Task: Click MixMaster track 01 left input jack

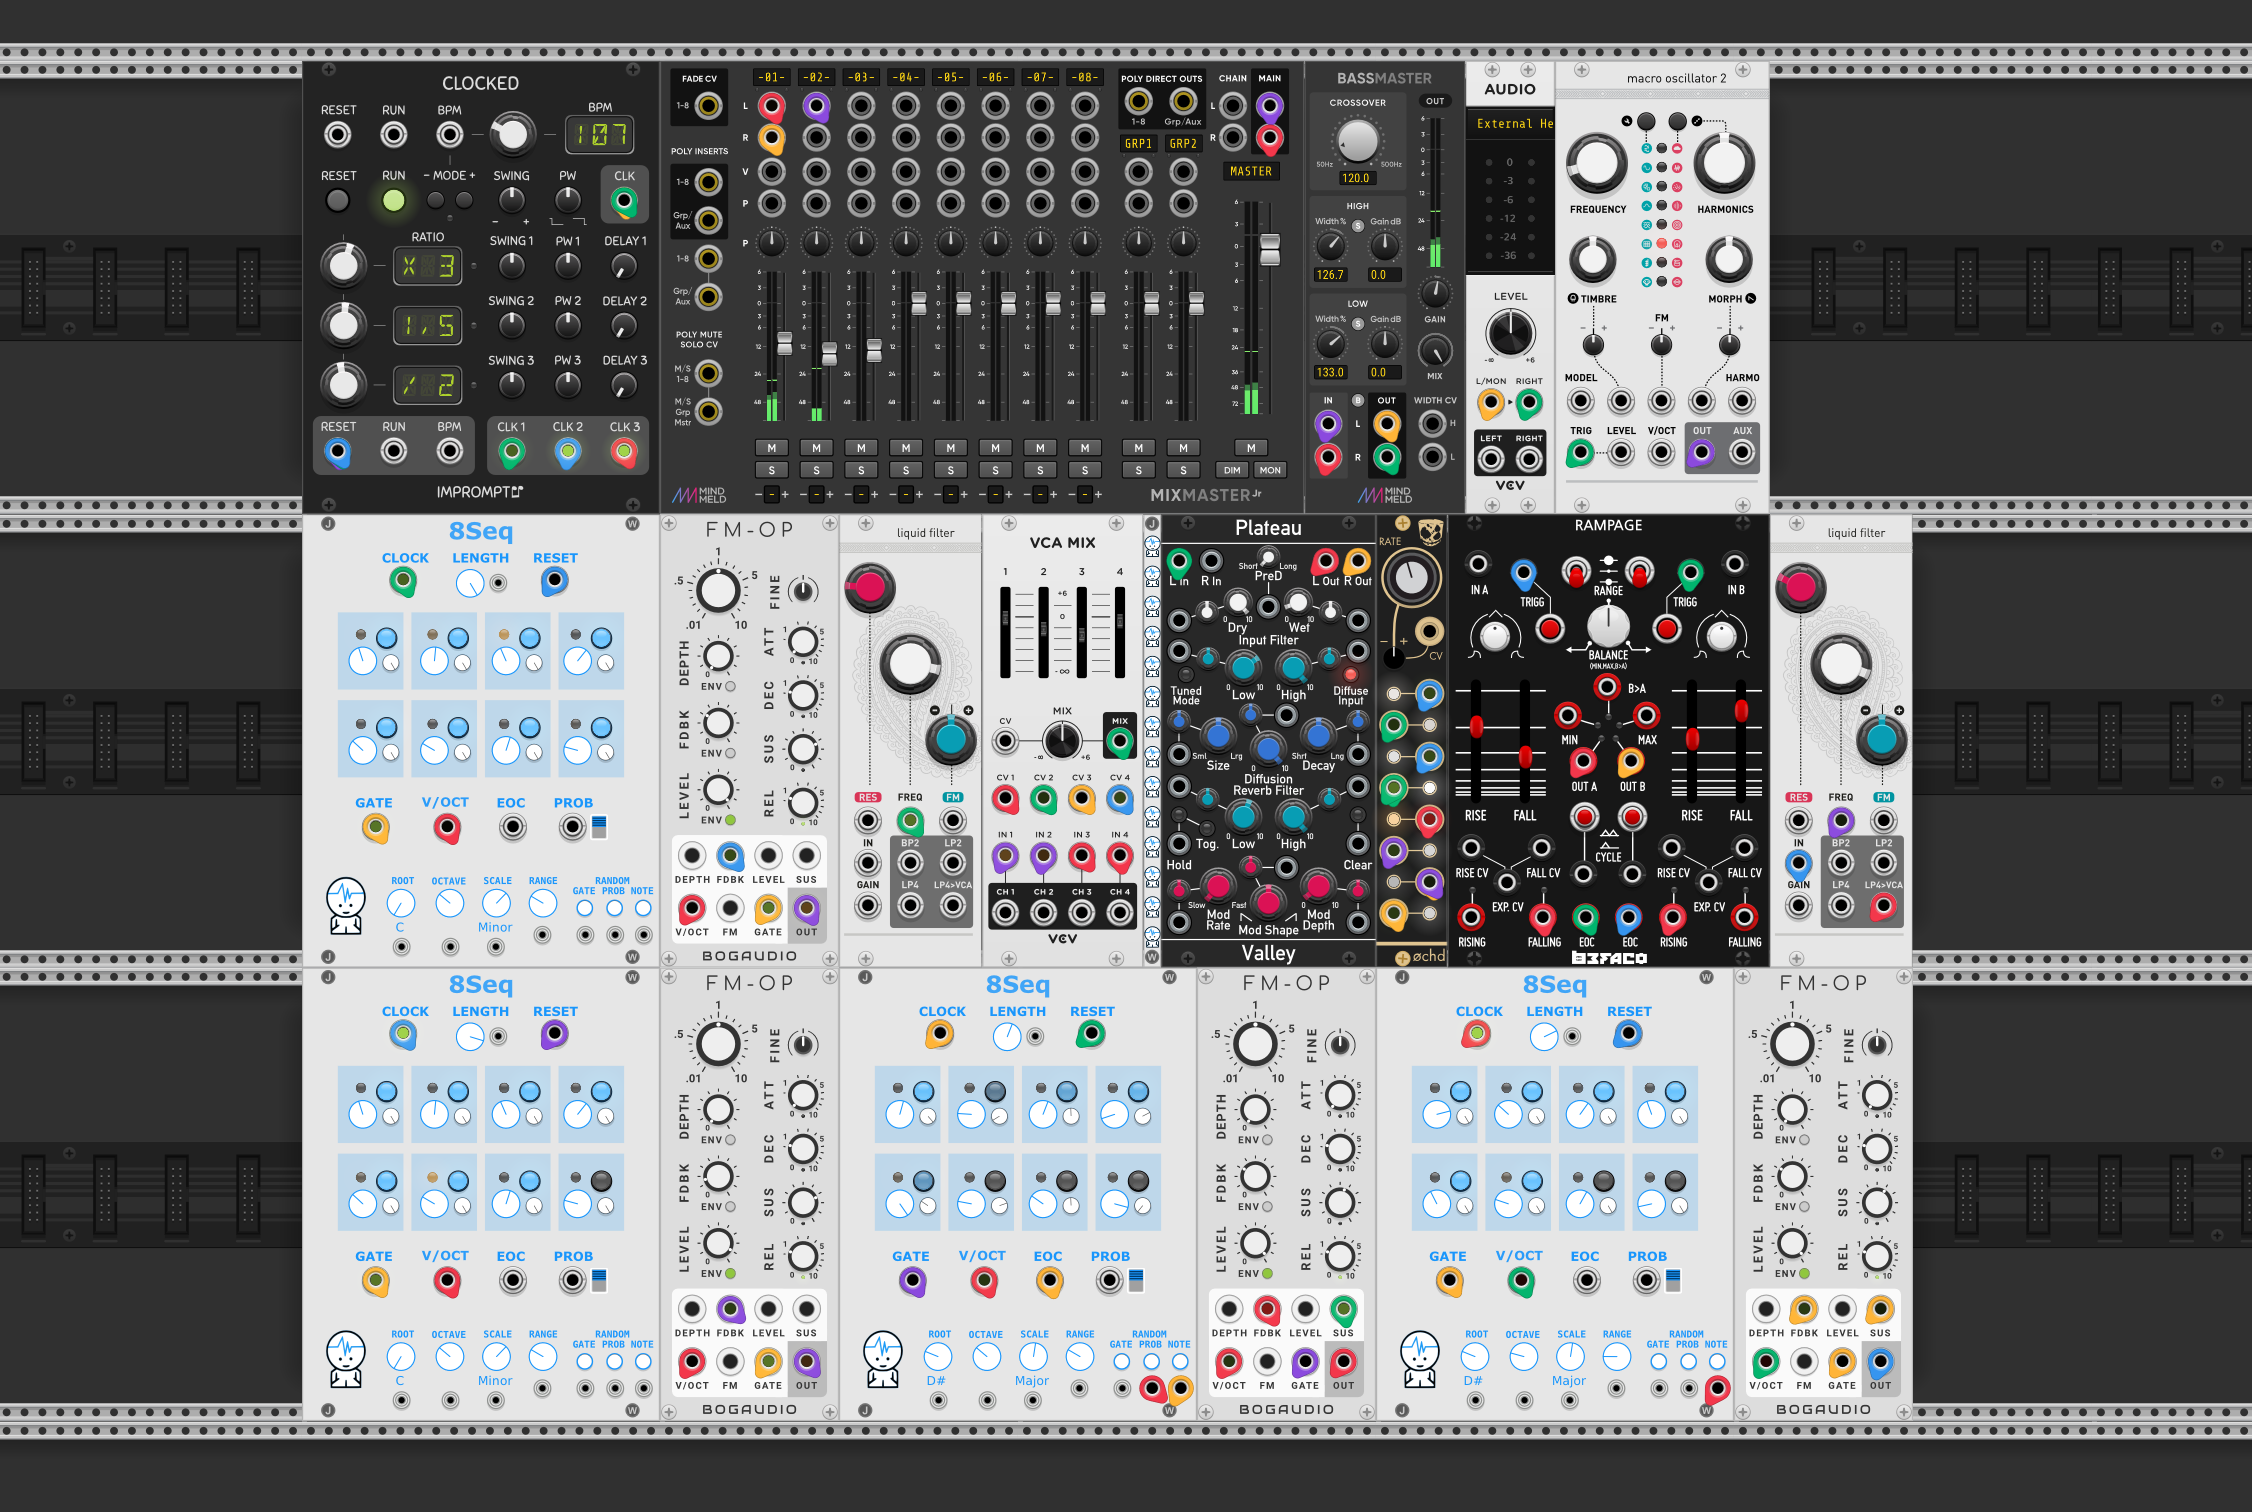Action: point(771,105)
